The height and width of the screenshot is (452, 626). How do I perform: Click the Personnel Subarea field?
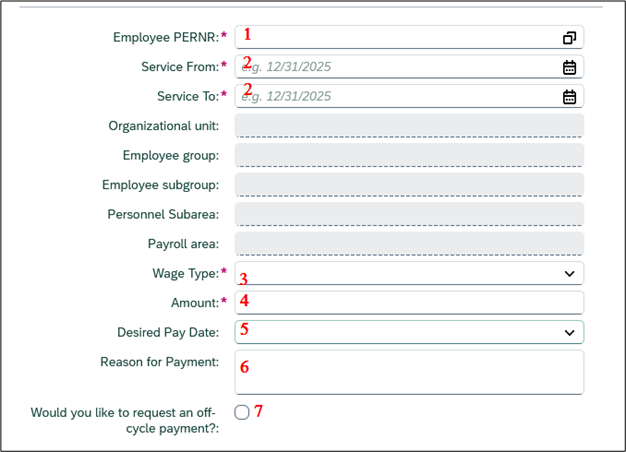tap(408, 214)
